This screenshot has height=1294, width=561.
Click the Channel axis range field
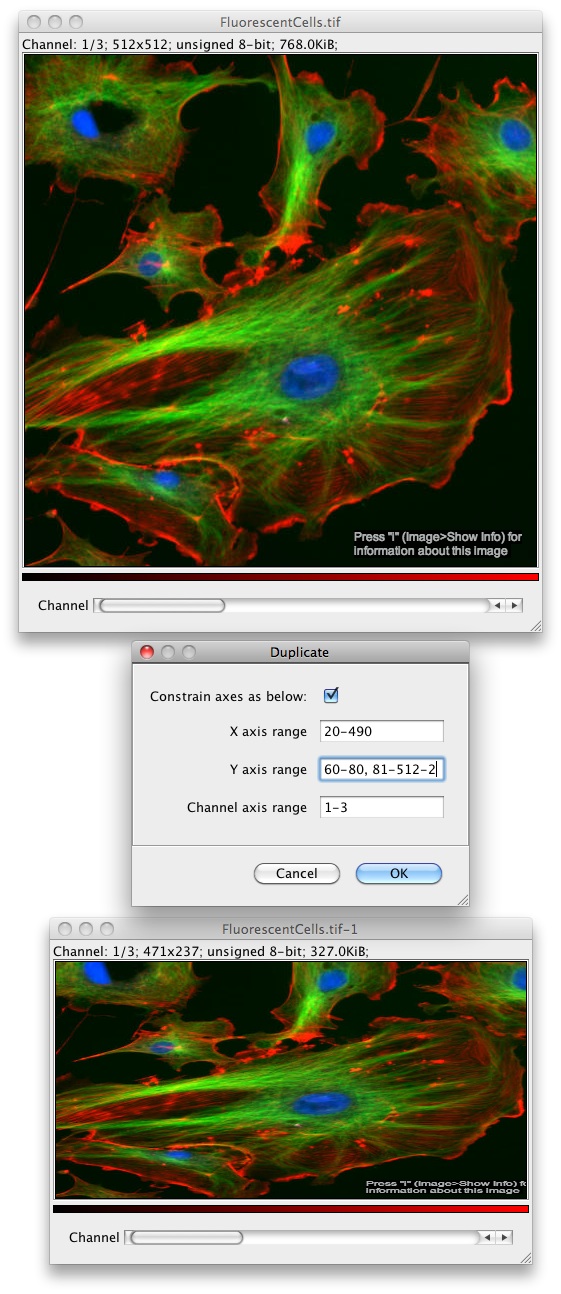tap(382, 807)
